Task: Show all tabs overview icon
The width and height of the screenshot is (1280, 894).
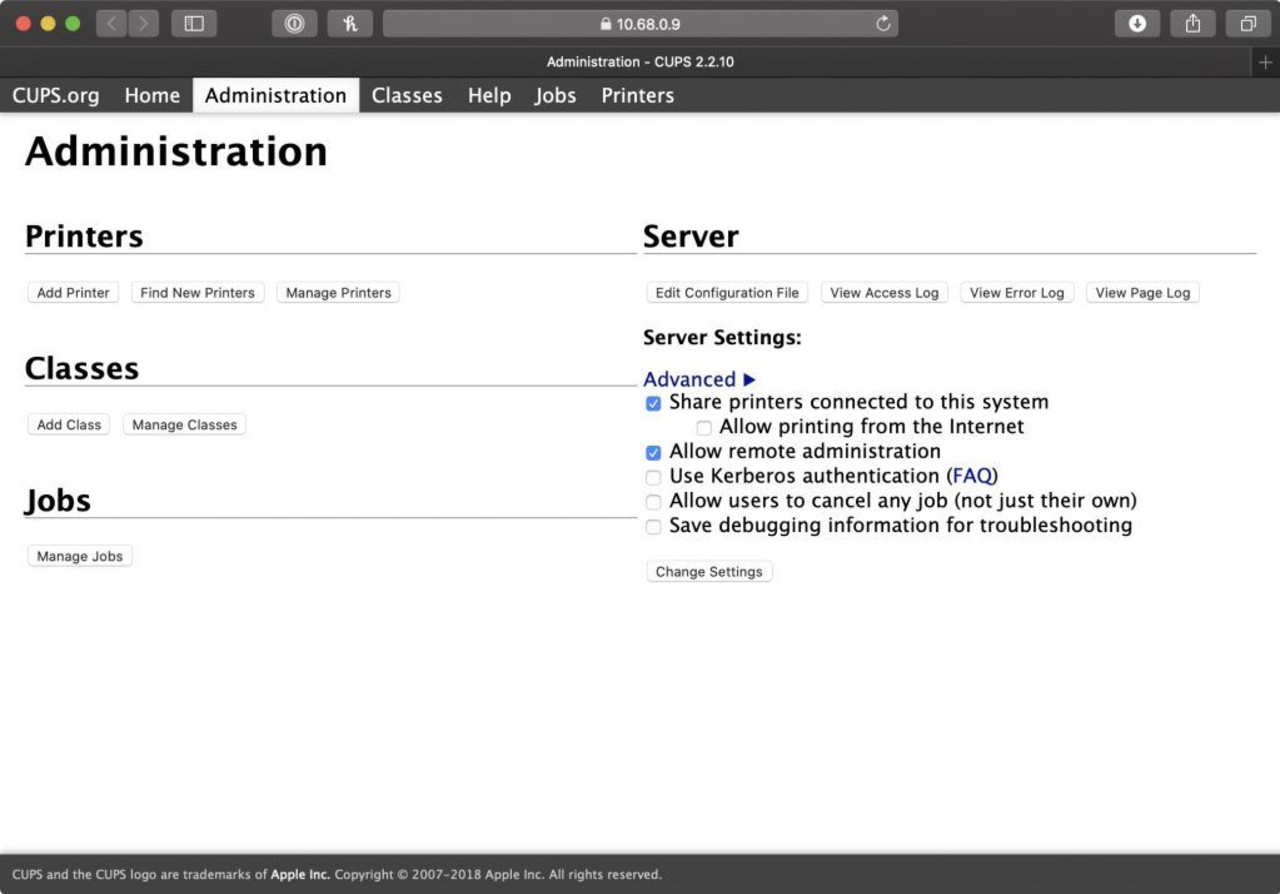Action: [x=1248, y=24]
